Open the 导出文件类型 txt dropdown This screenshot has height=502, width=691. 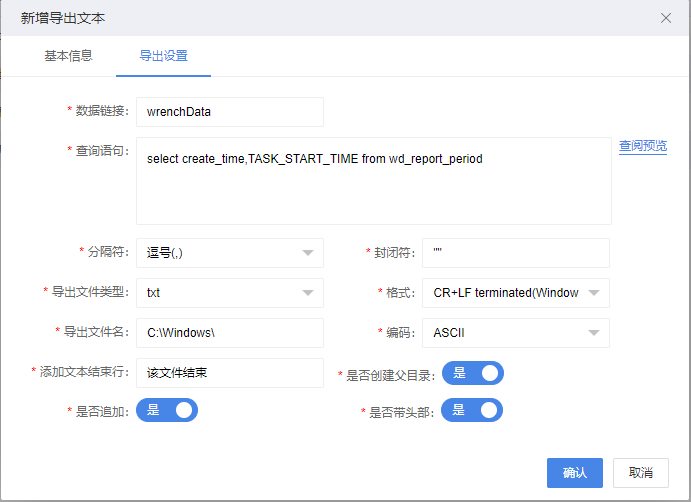229,293
